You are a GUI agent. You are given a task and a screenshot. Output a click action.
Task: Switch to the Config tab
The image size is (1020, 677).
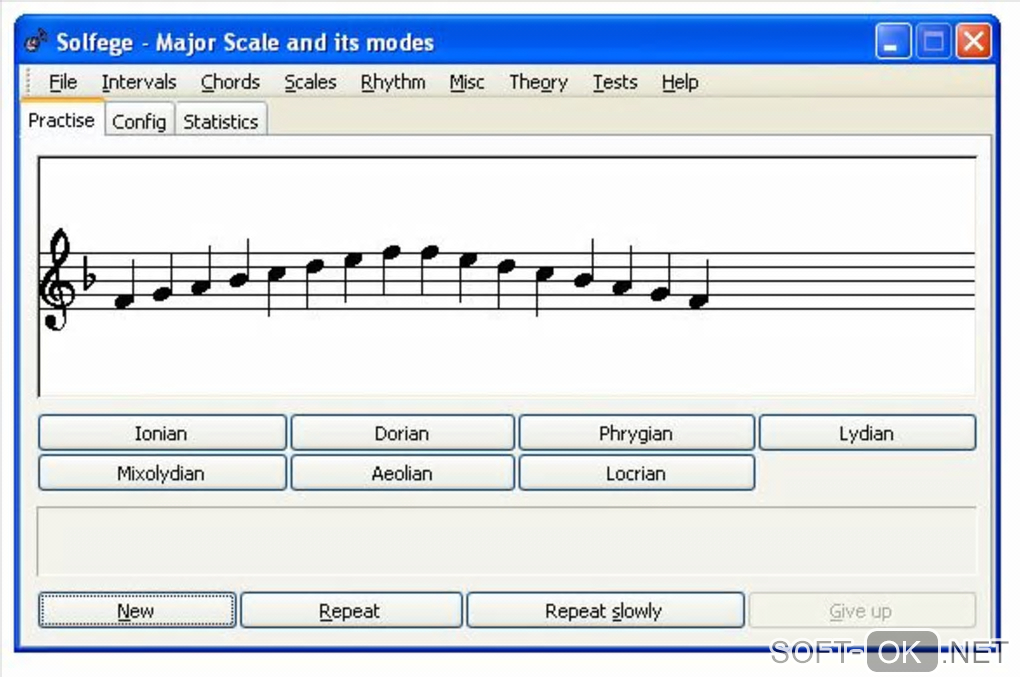(x=139, y=122)
